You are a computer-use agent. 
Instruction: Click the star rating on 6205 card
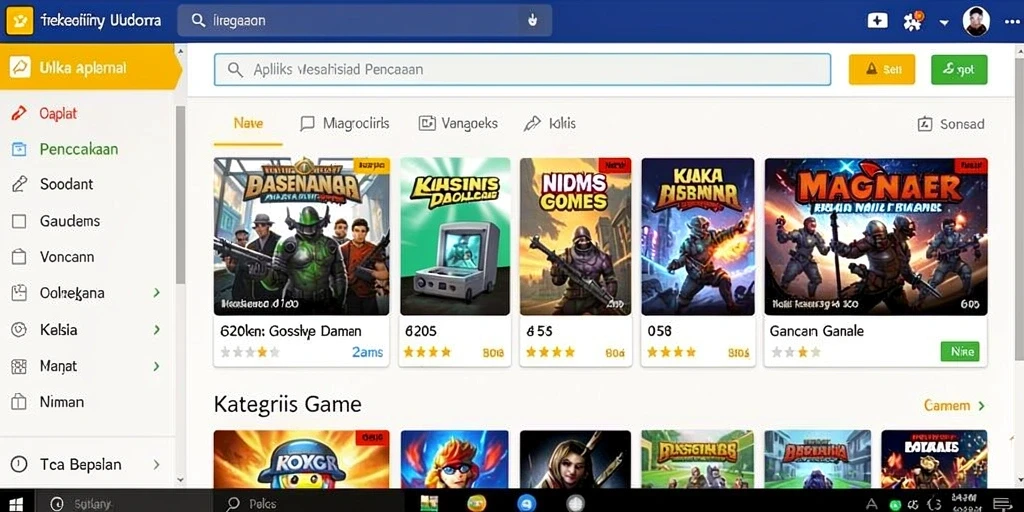427,353
